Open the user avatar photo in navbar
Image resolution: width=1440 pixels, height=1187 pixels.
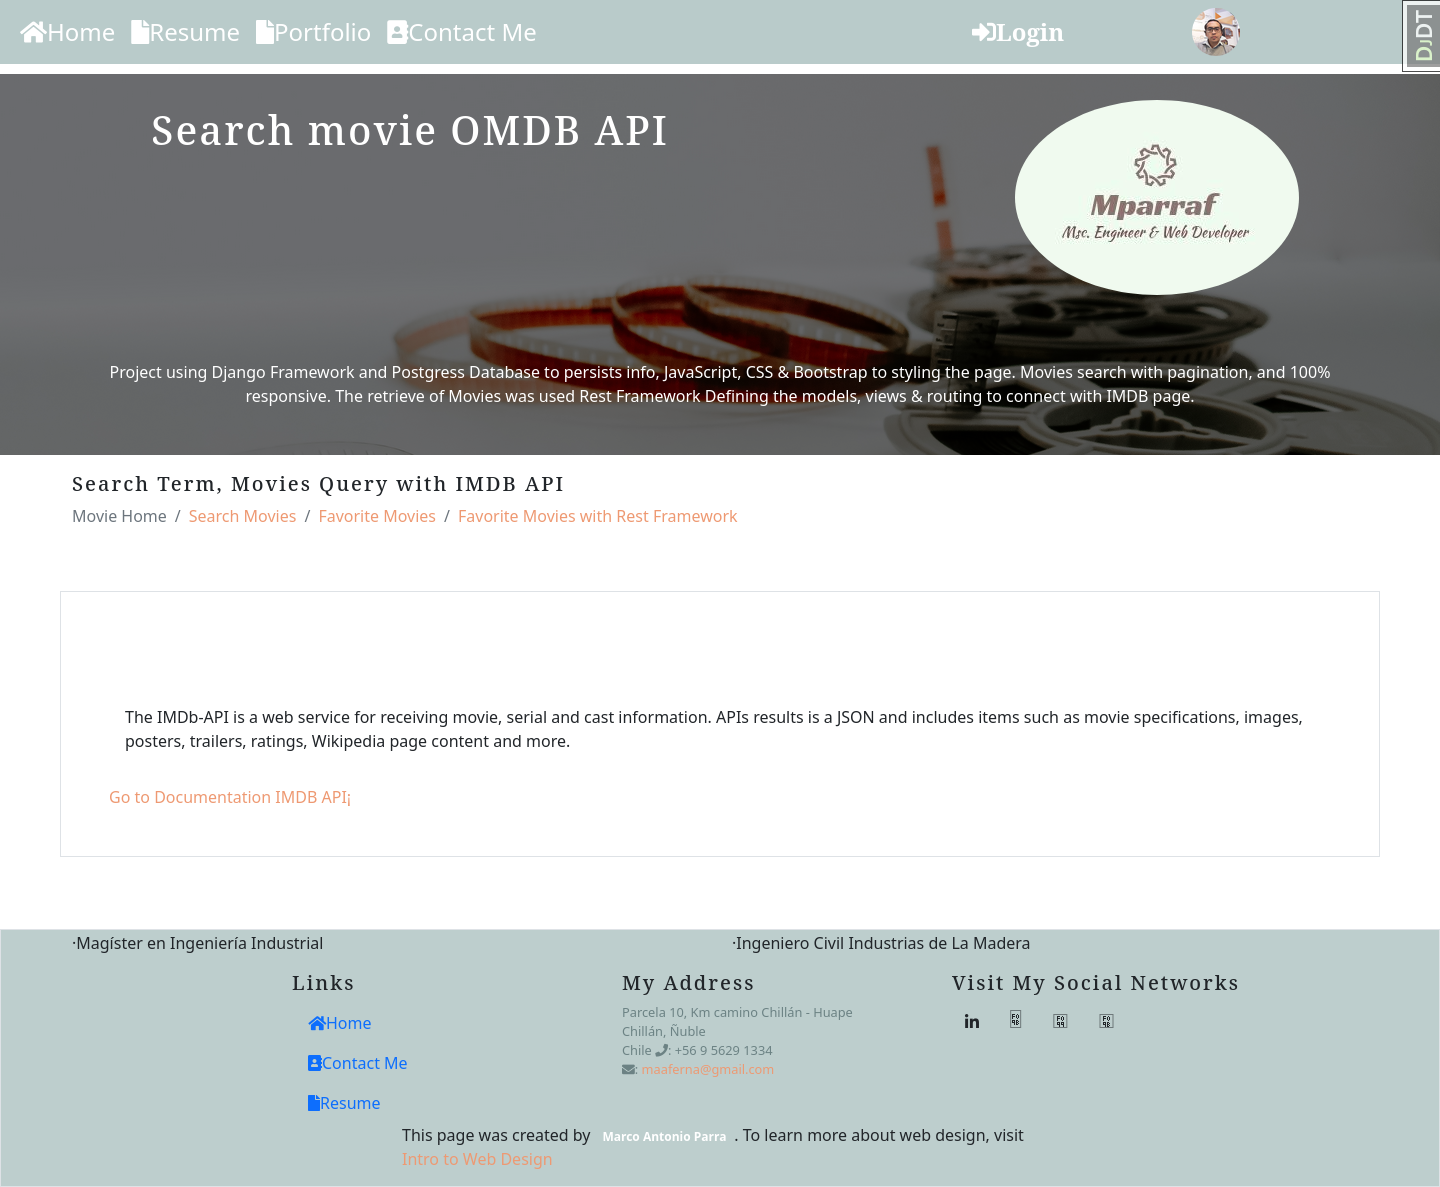point(1216,32)
